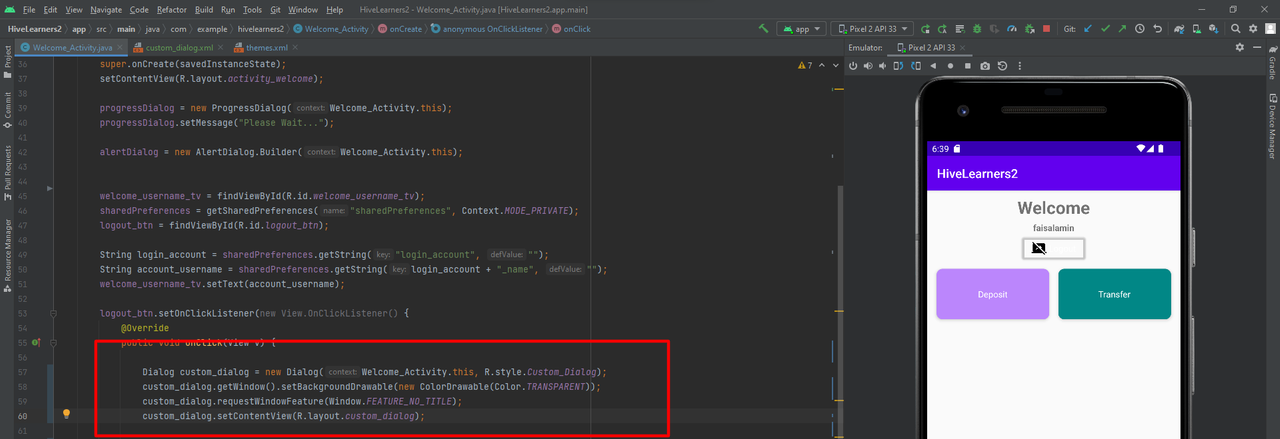
Task: Click the Apply Code Changes icon
Action: (x=960, y=29)
